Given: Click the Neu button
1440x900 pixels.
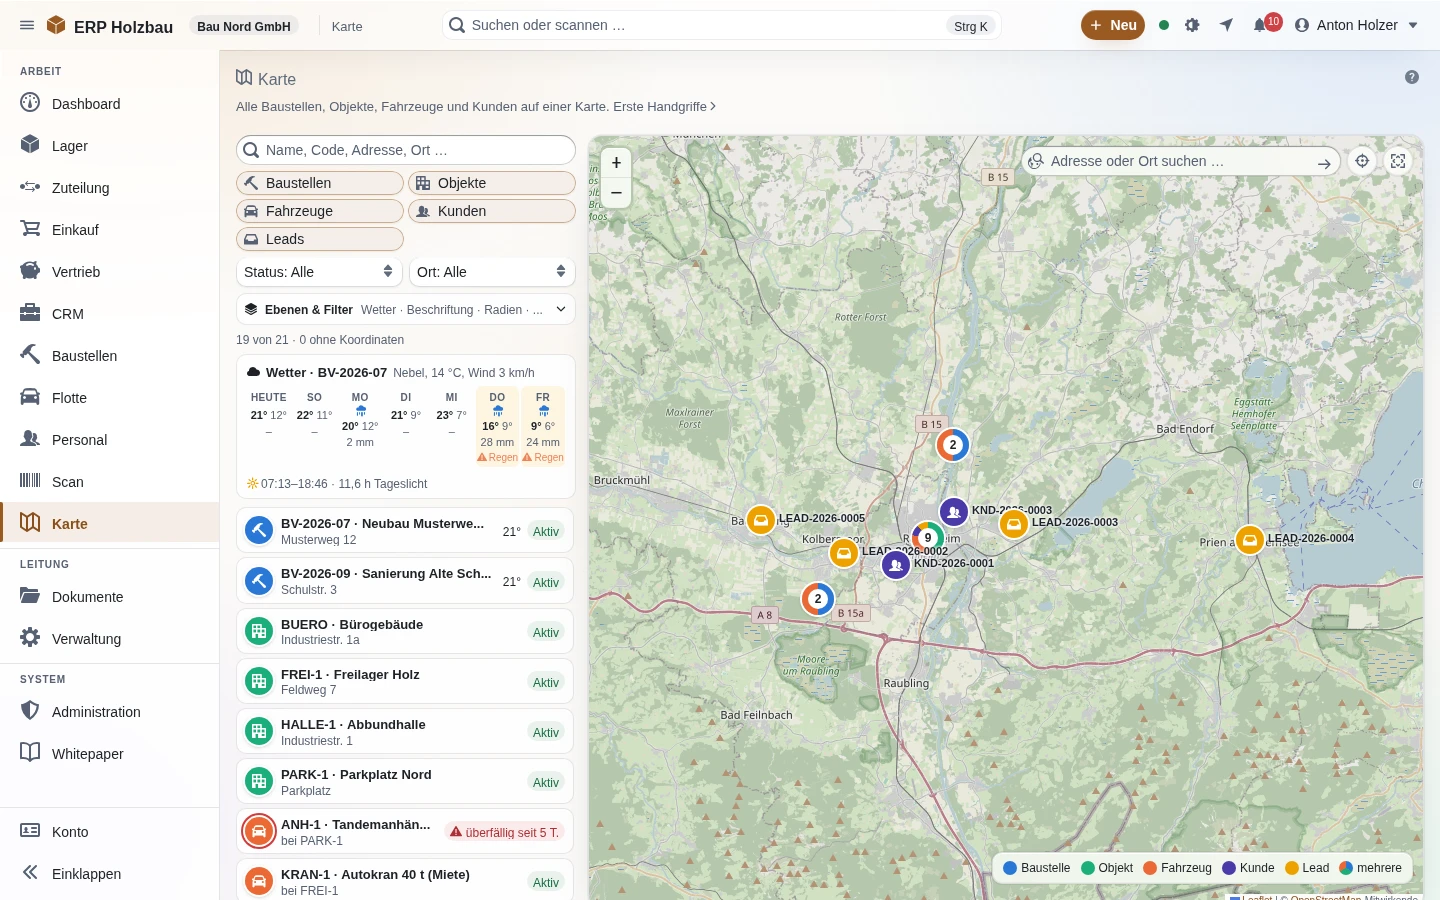Looking at the screenshot, I should click(1113, 25).
